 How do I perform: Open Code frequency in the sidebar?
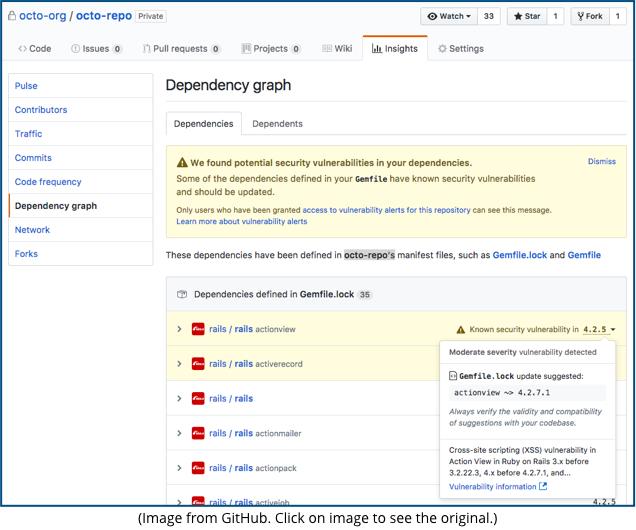[x=81, y=182]
